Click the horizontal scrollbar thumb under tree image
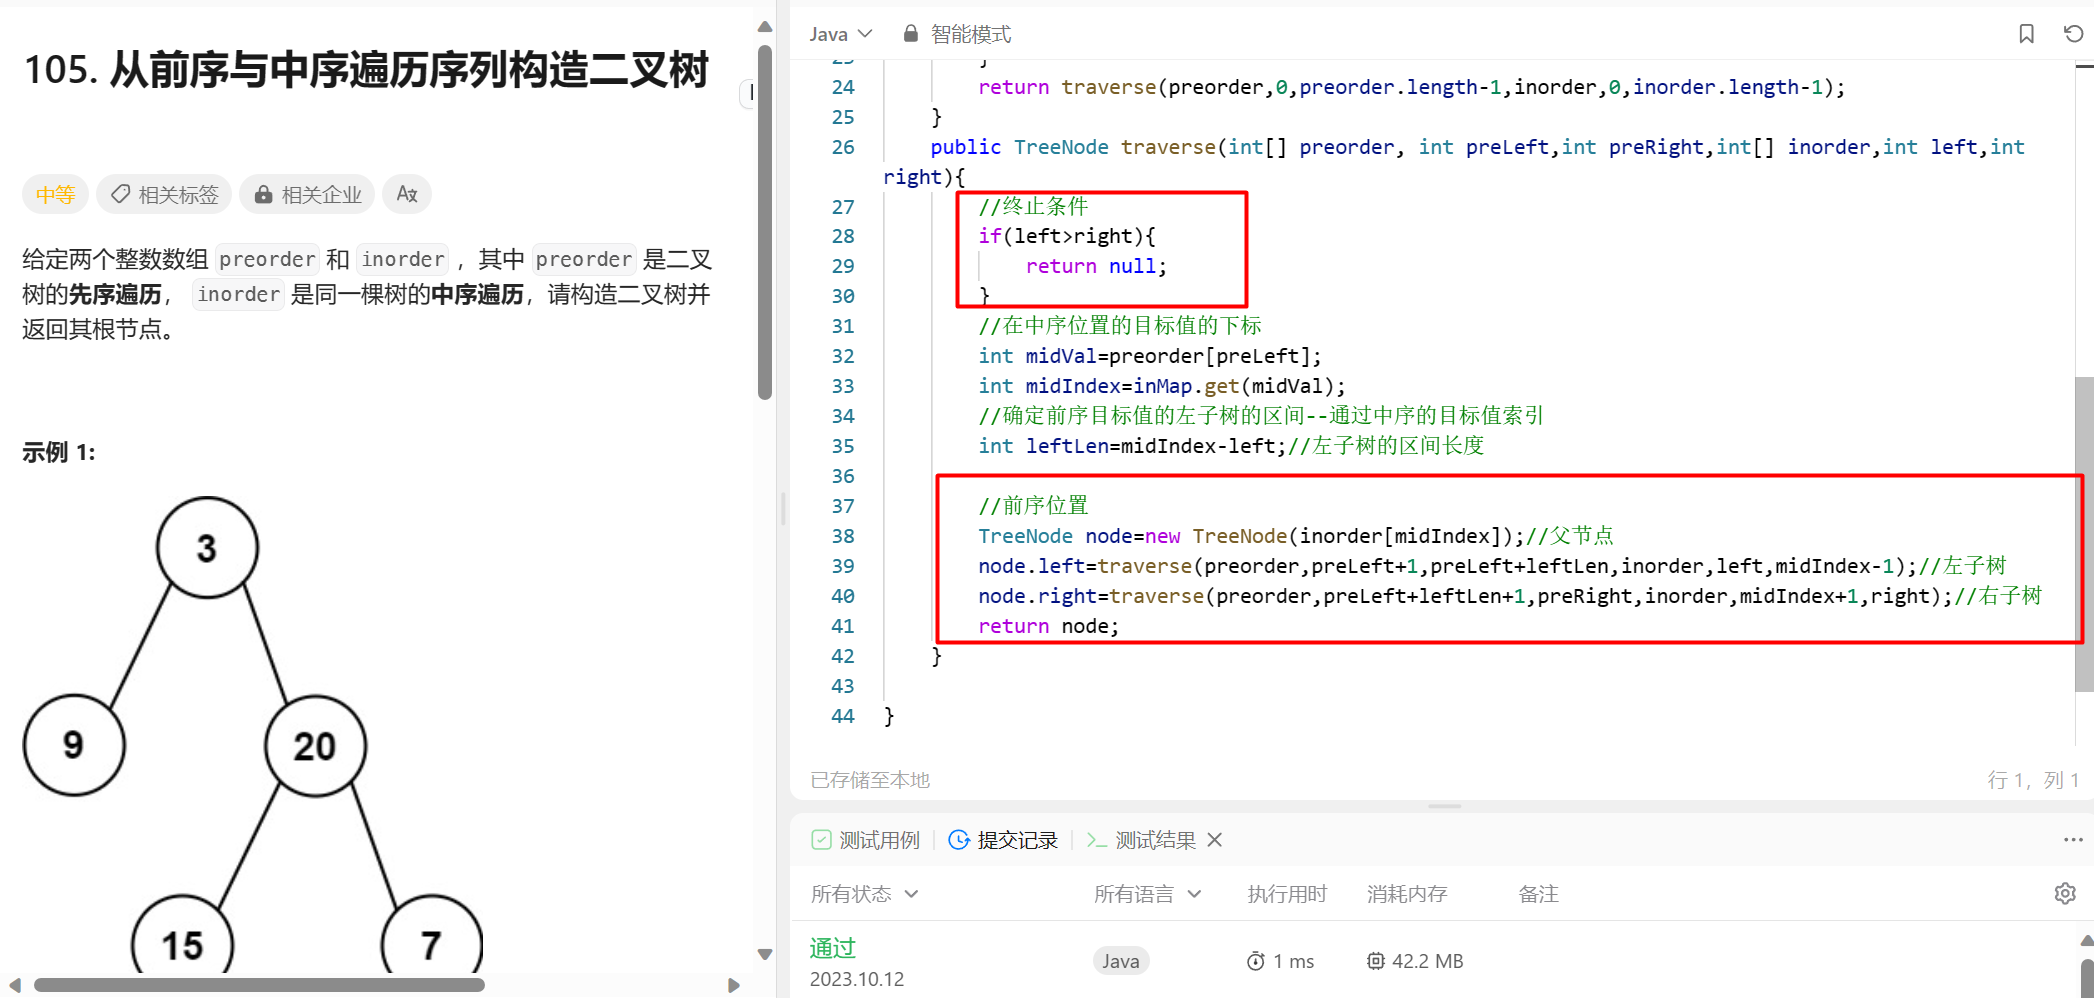Image resolution: width=2094 pixels, height=998 pixels. pyautogui.click(x=259, y=985)
